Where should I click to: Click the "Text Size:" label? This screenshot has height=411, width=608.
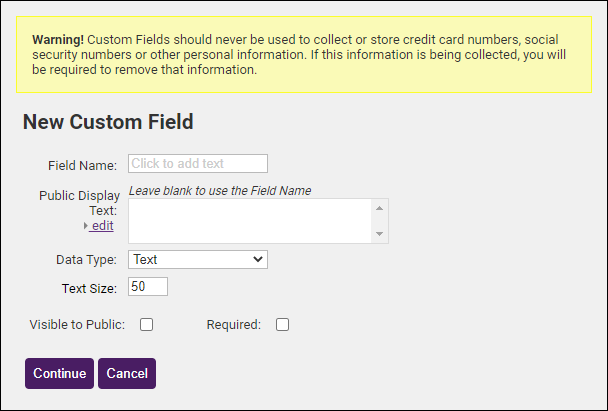[x=89, y=288]
